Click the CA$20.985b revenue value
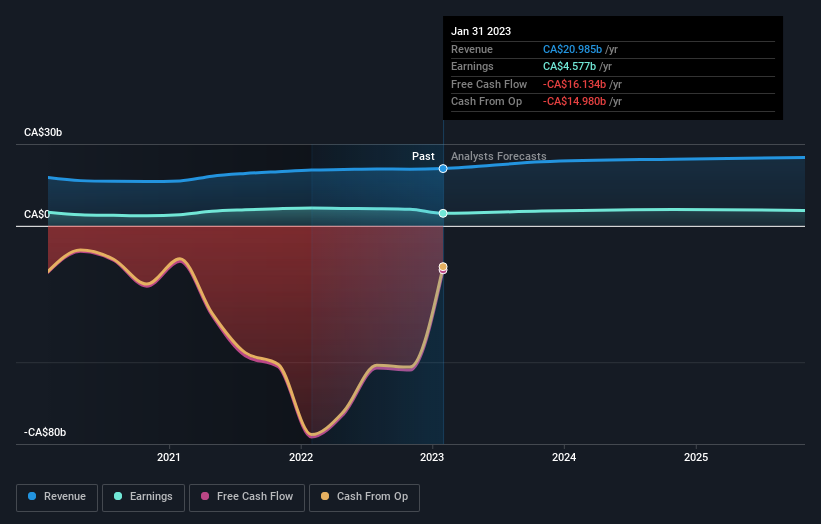Screen dimensions: 821x524 pos(572,49)
